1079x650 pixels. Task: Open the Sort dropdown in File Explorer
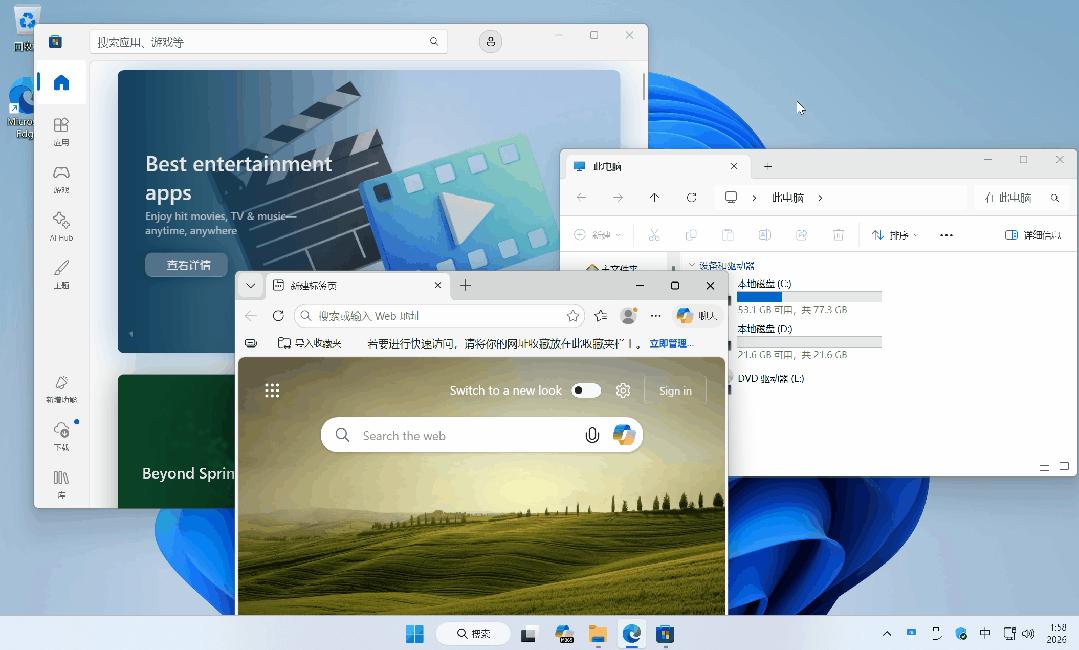coord(895,235)
